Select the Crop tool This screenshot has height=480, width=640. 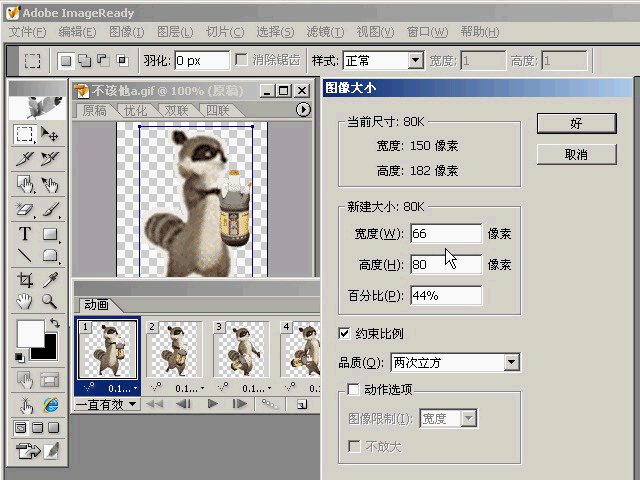point(24,280)
